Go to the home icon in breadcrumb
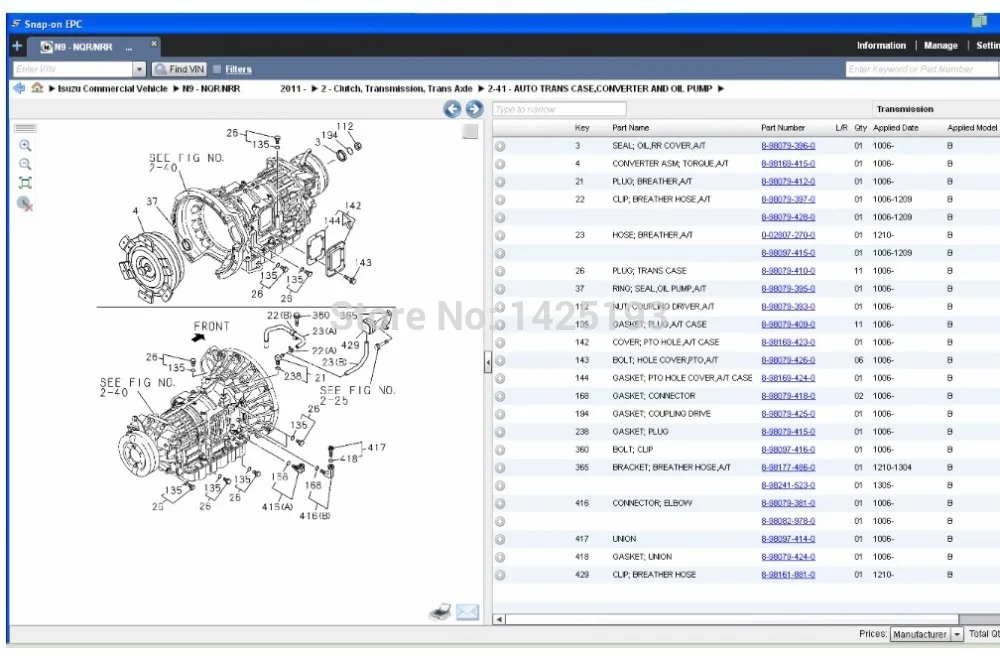1000x661 pixels. click(37, 88)
